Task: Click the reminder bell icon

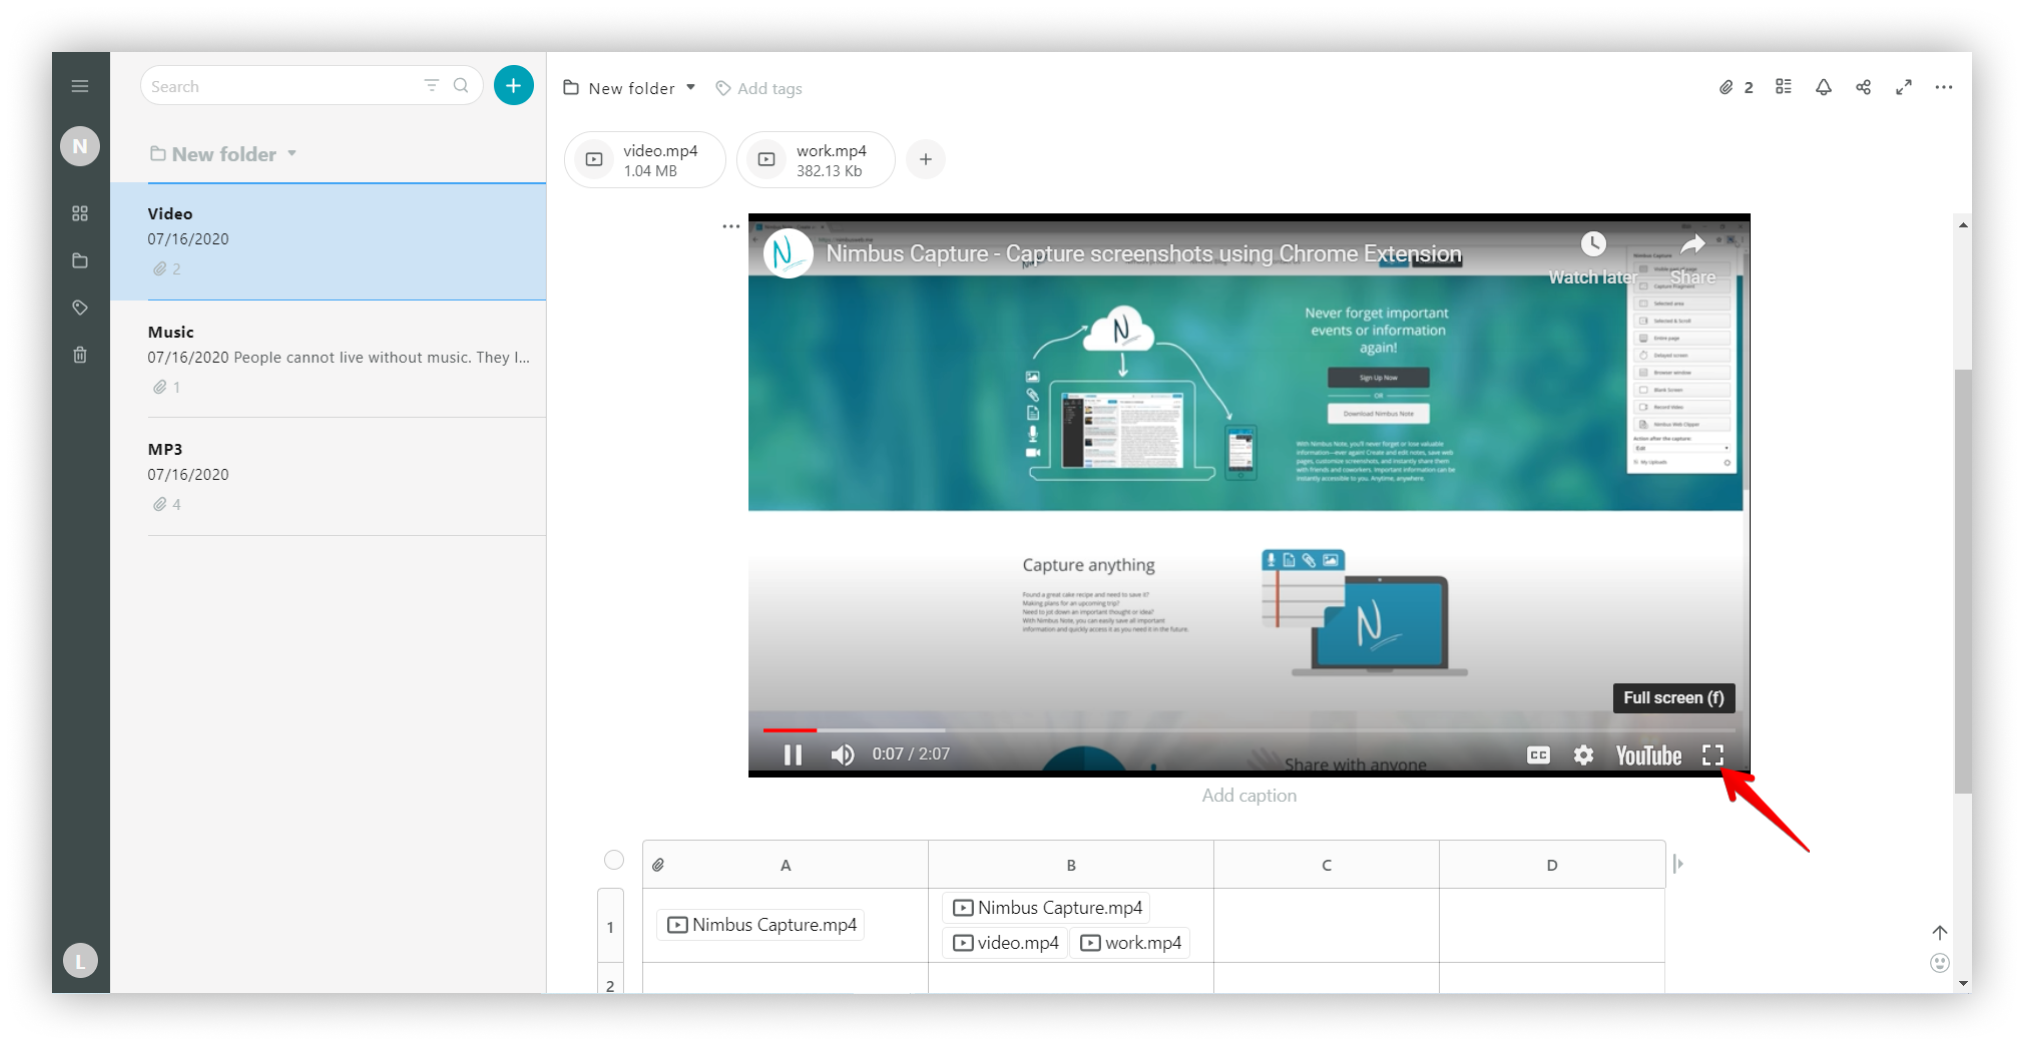Action: coord(1824,87)
